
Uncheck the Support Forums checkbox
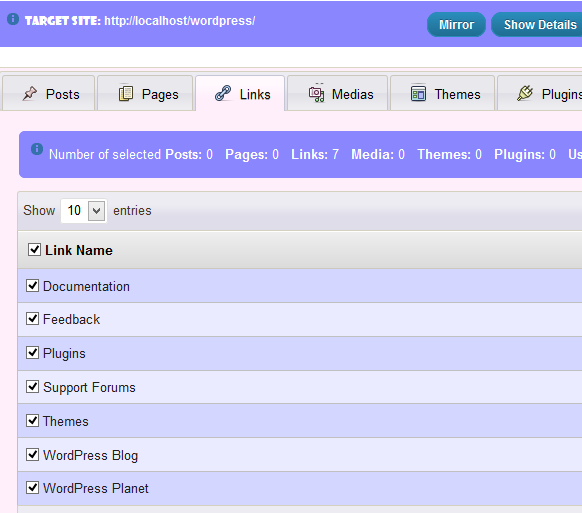point(32,386)
